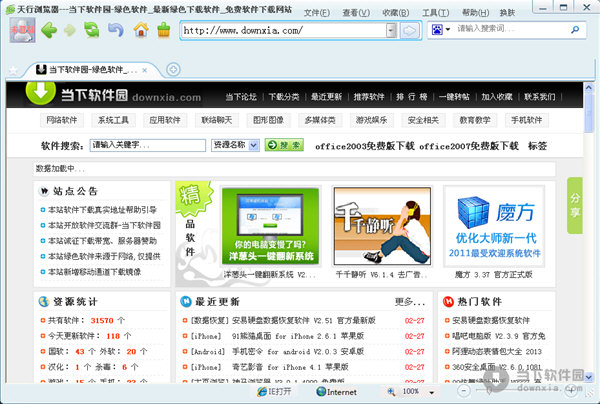This screenshot has height=404, width=600.
Task: Click the green back arrow button
Action: point(49,30)
